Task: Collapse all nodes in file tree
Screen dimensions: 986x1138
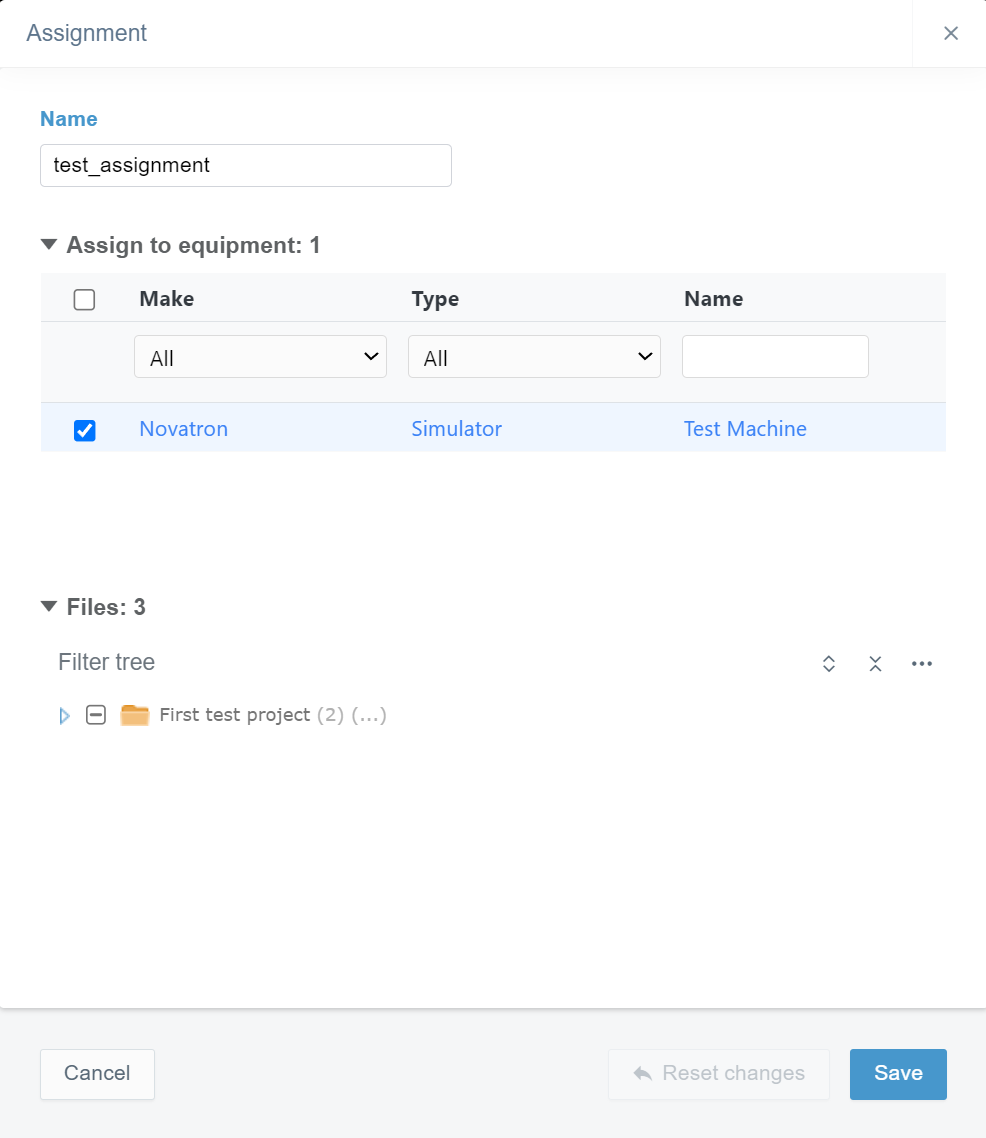Action: click(875, 663)
